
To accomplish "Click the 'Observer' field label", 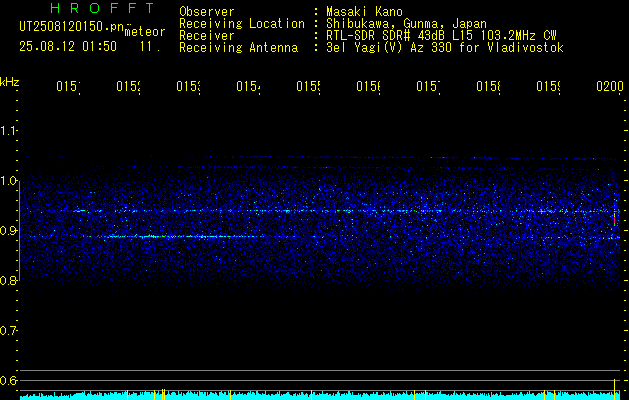I will point(207,11).
